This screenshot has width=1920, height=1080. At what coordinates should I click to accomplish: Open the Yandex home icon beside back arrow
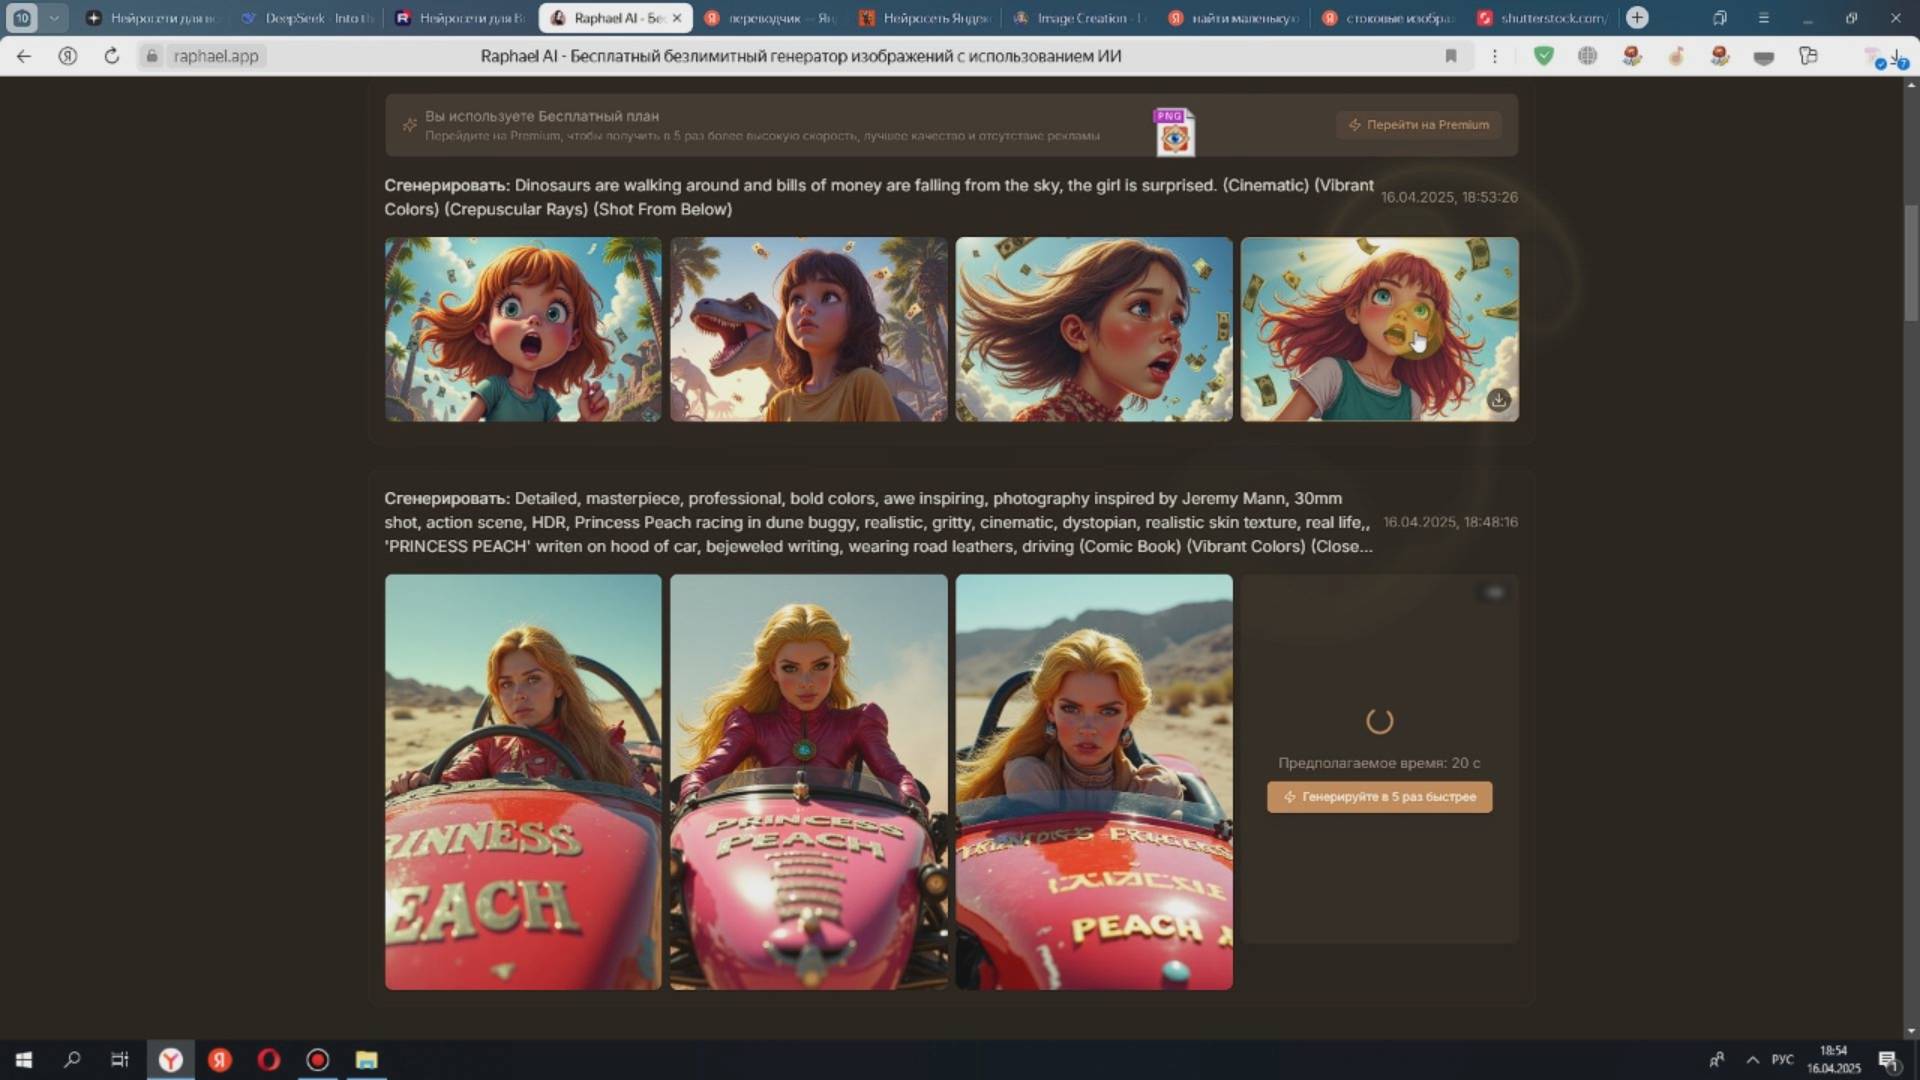pyautogui.click(x=67, y=56)
